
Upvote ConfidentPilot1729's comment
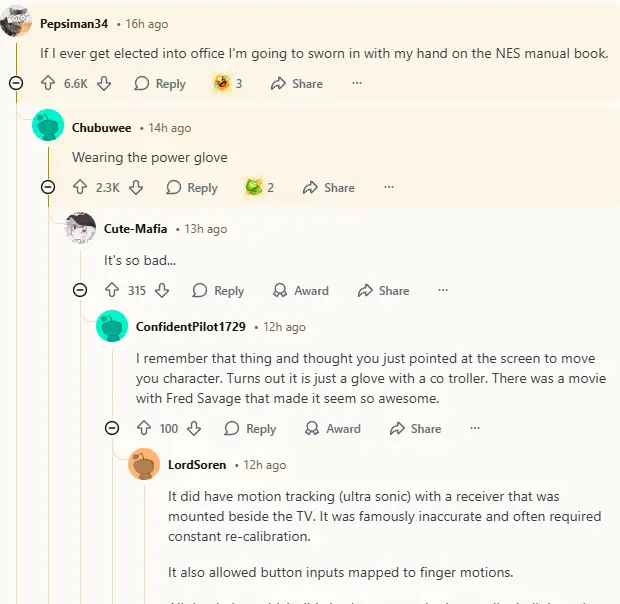pos(144,428)
